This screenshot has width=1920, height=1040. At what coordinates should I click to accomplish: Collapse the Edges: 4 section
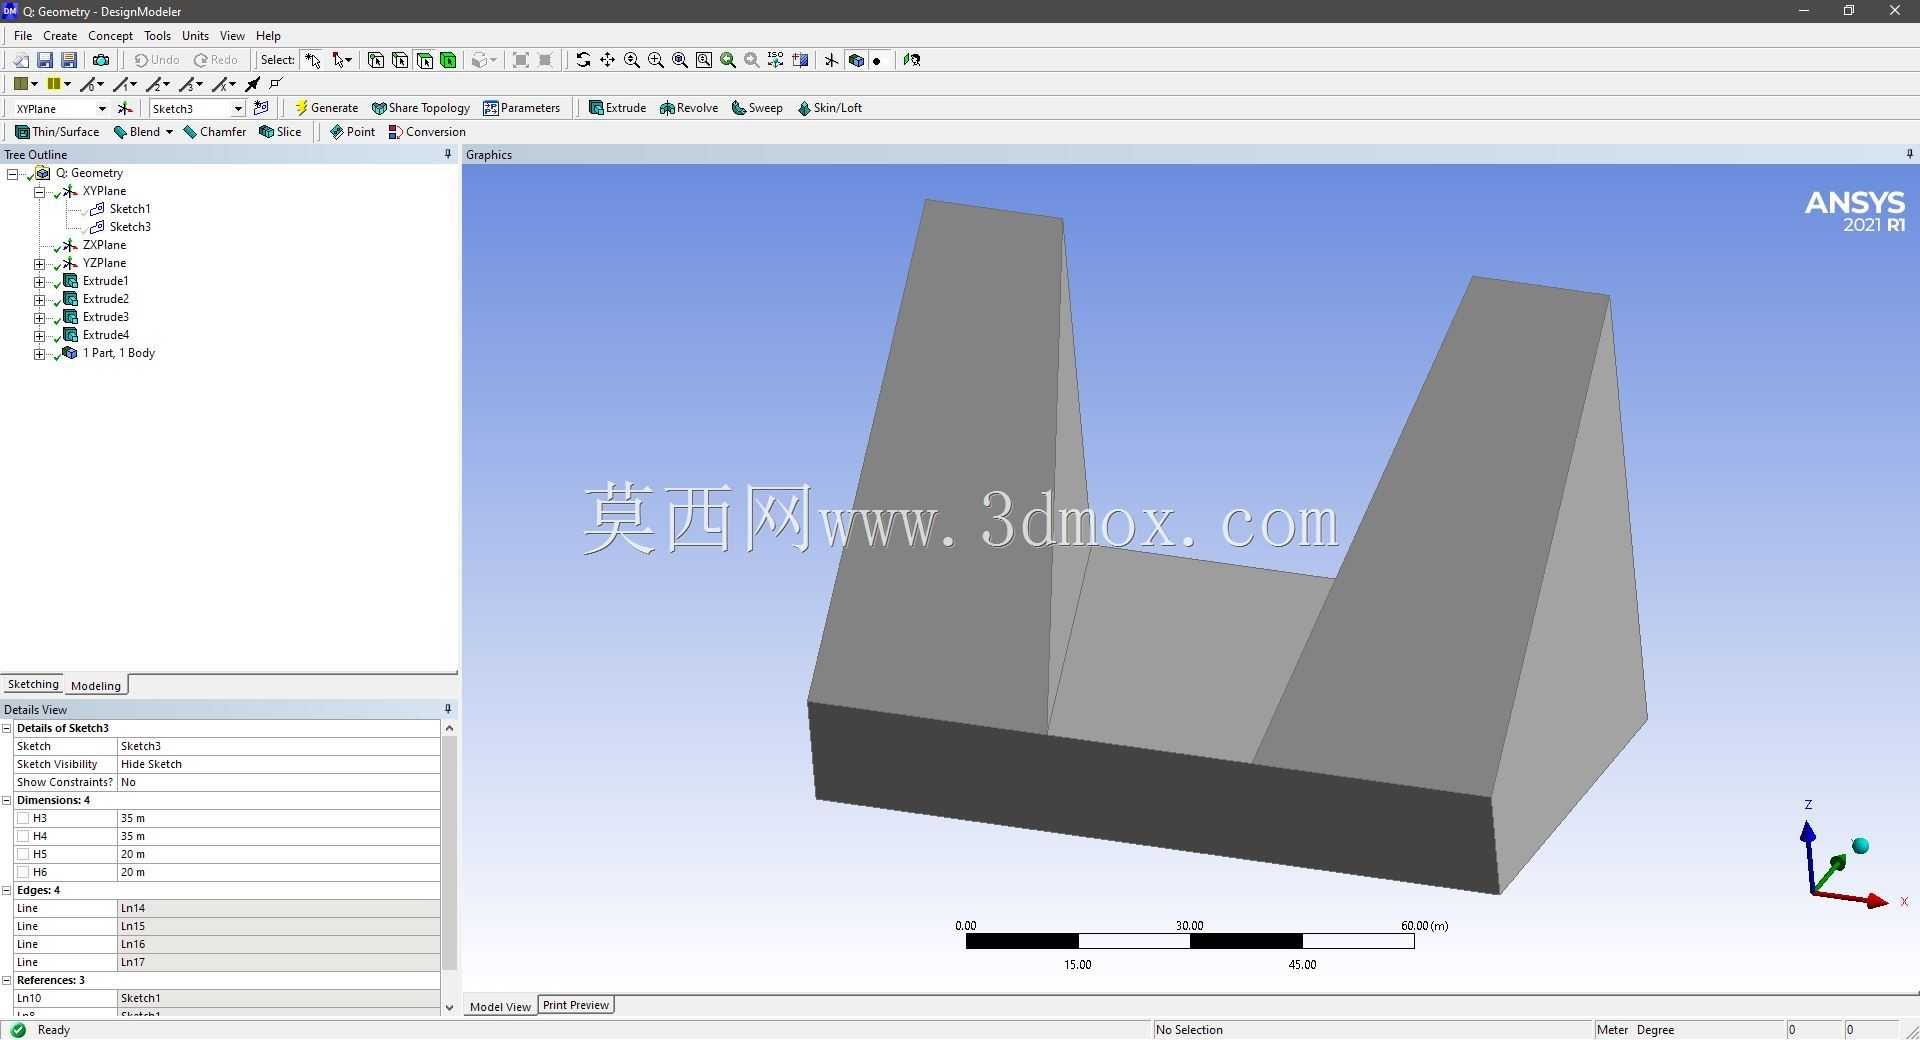7,890
